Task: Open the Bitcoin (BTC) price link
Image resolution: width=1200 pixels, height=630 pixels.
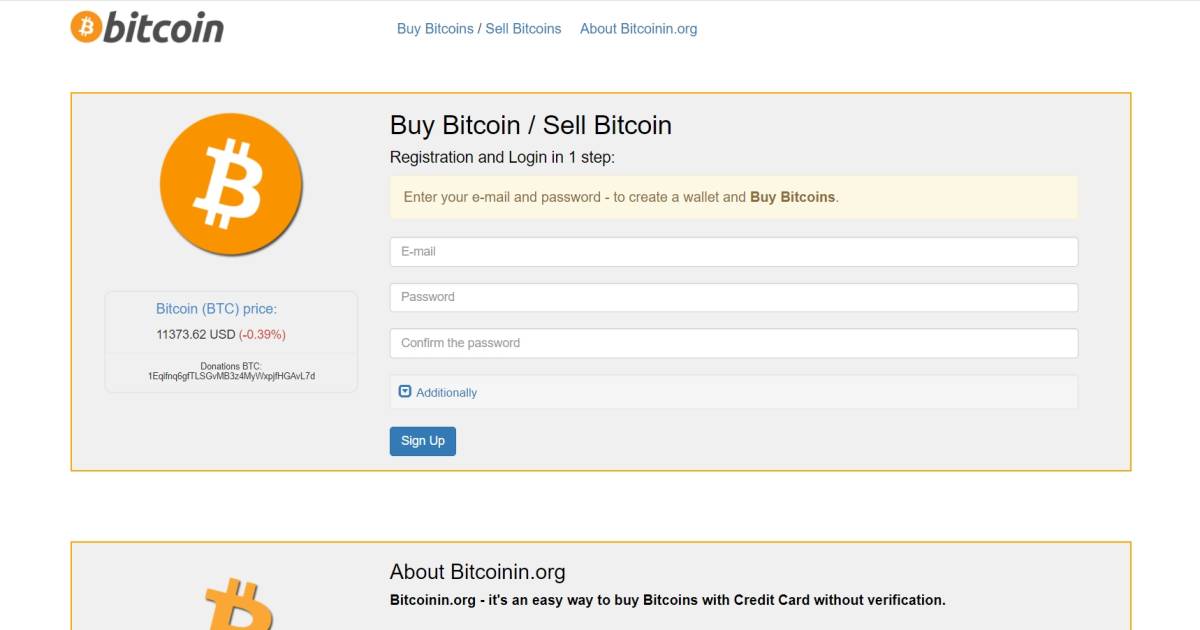Action: (216, 309)
